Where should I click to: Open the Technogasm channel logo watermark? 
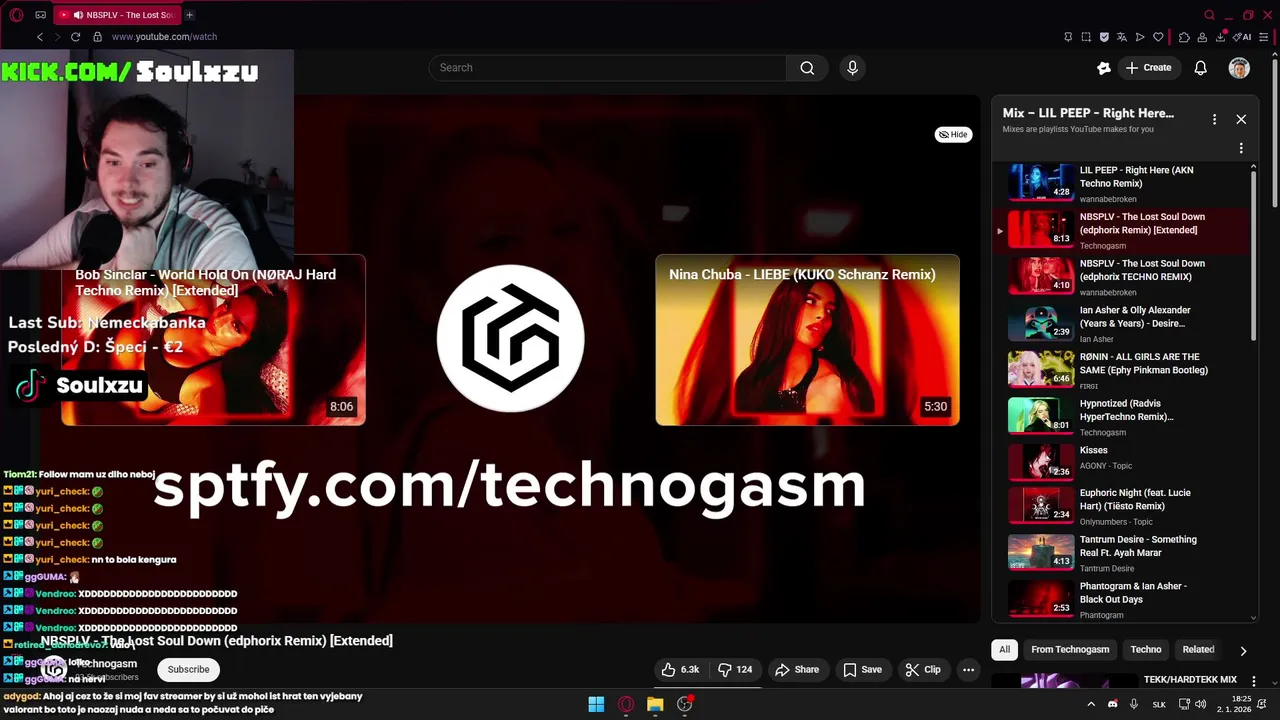511,339
